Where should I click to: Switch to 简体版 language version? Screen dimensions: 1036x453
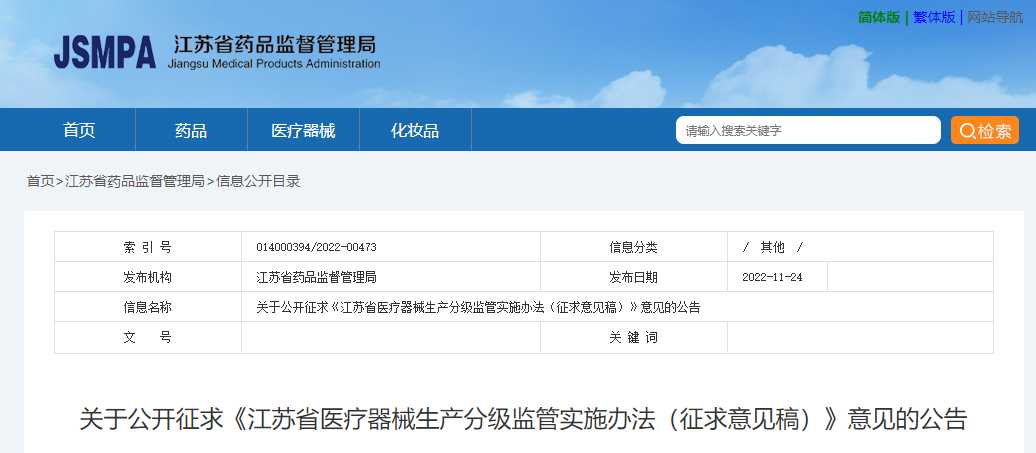[x=879, y=18]
